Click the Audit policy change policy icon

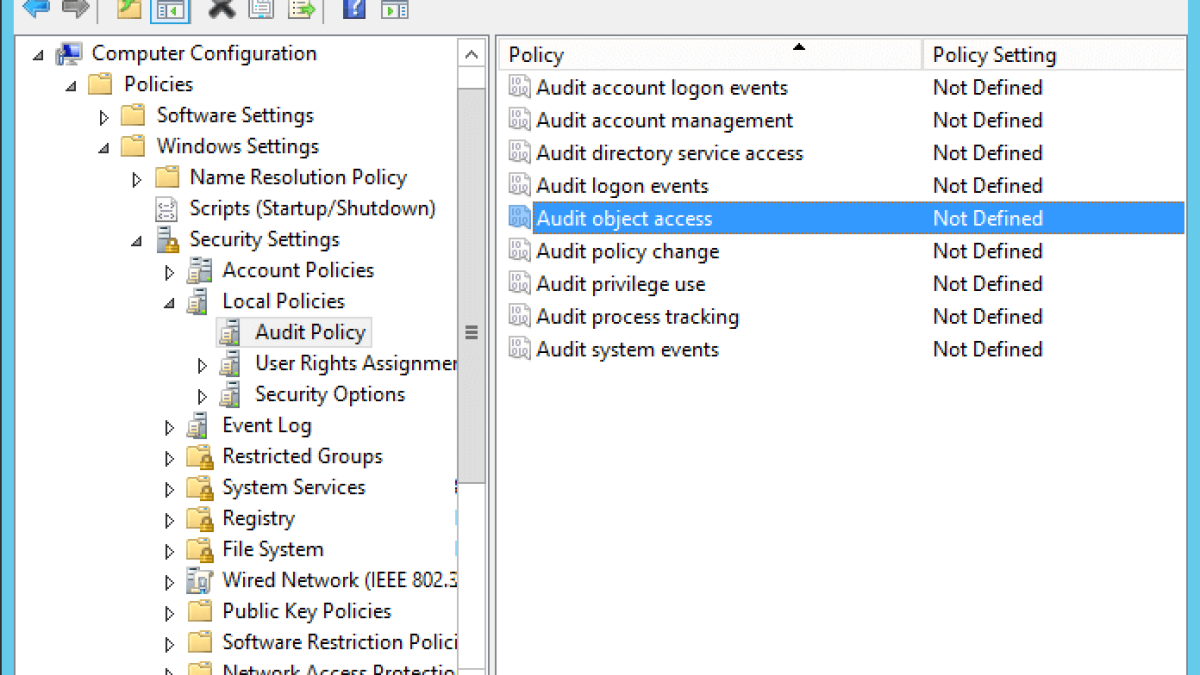(x=519, y=252)
